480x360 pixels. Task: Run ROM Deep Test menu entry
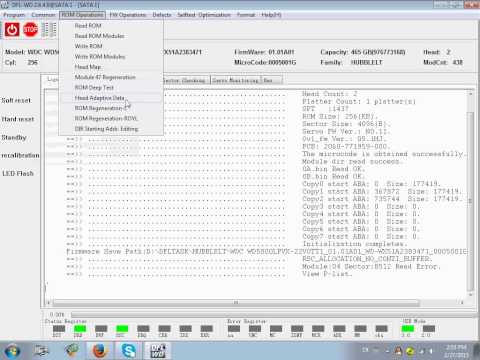111,88
